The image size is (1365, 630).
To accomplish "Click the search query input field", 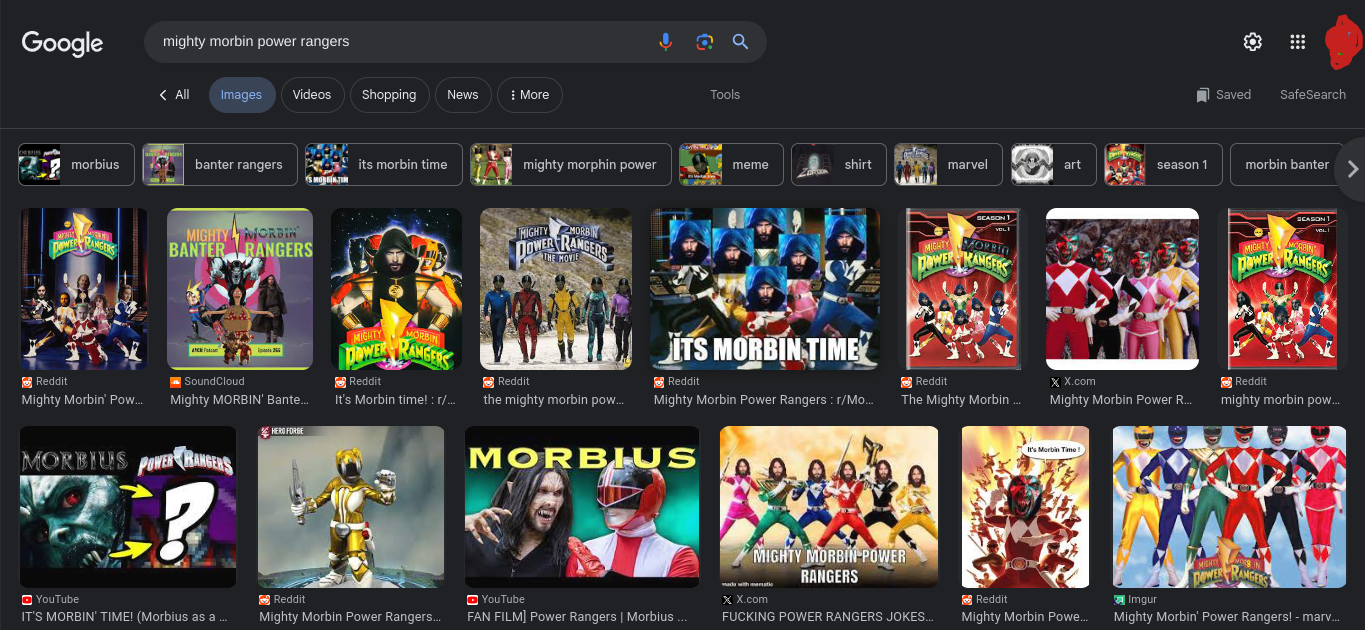I will [400, 42].
